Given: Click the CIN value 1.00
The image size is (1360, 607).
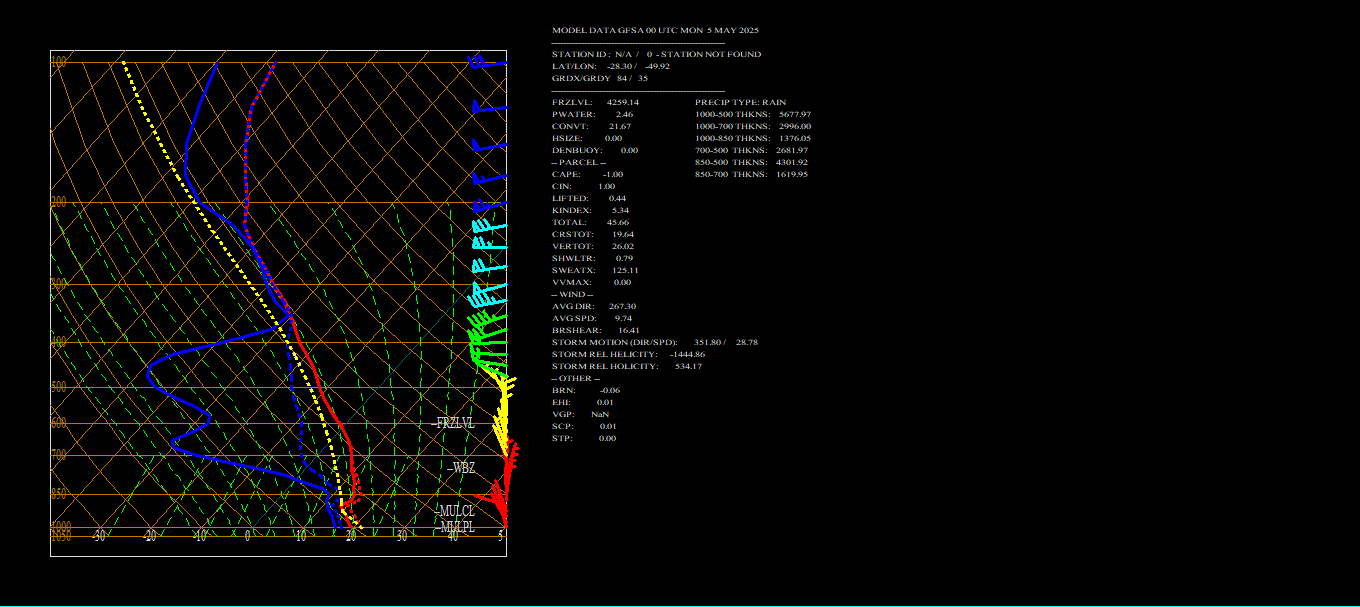Looking at the screenshot, I should tap(606, 186).
